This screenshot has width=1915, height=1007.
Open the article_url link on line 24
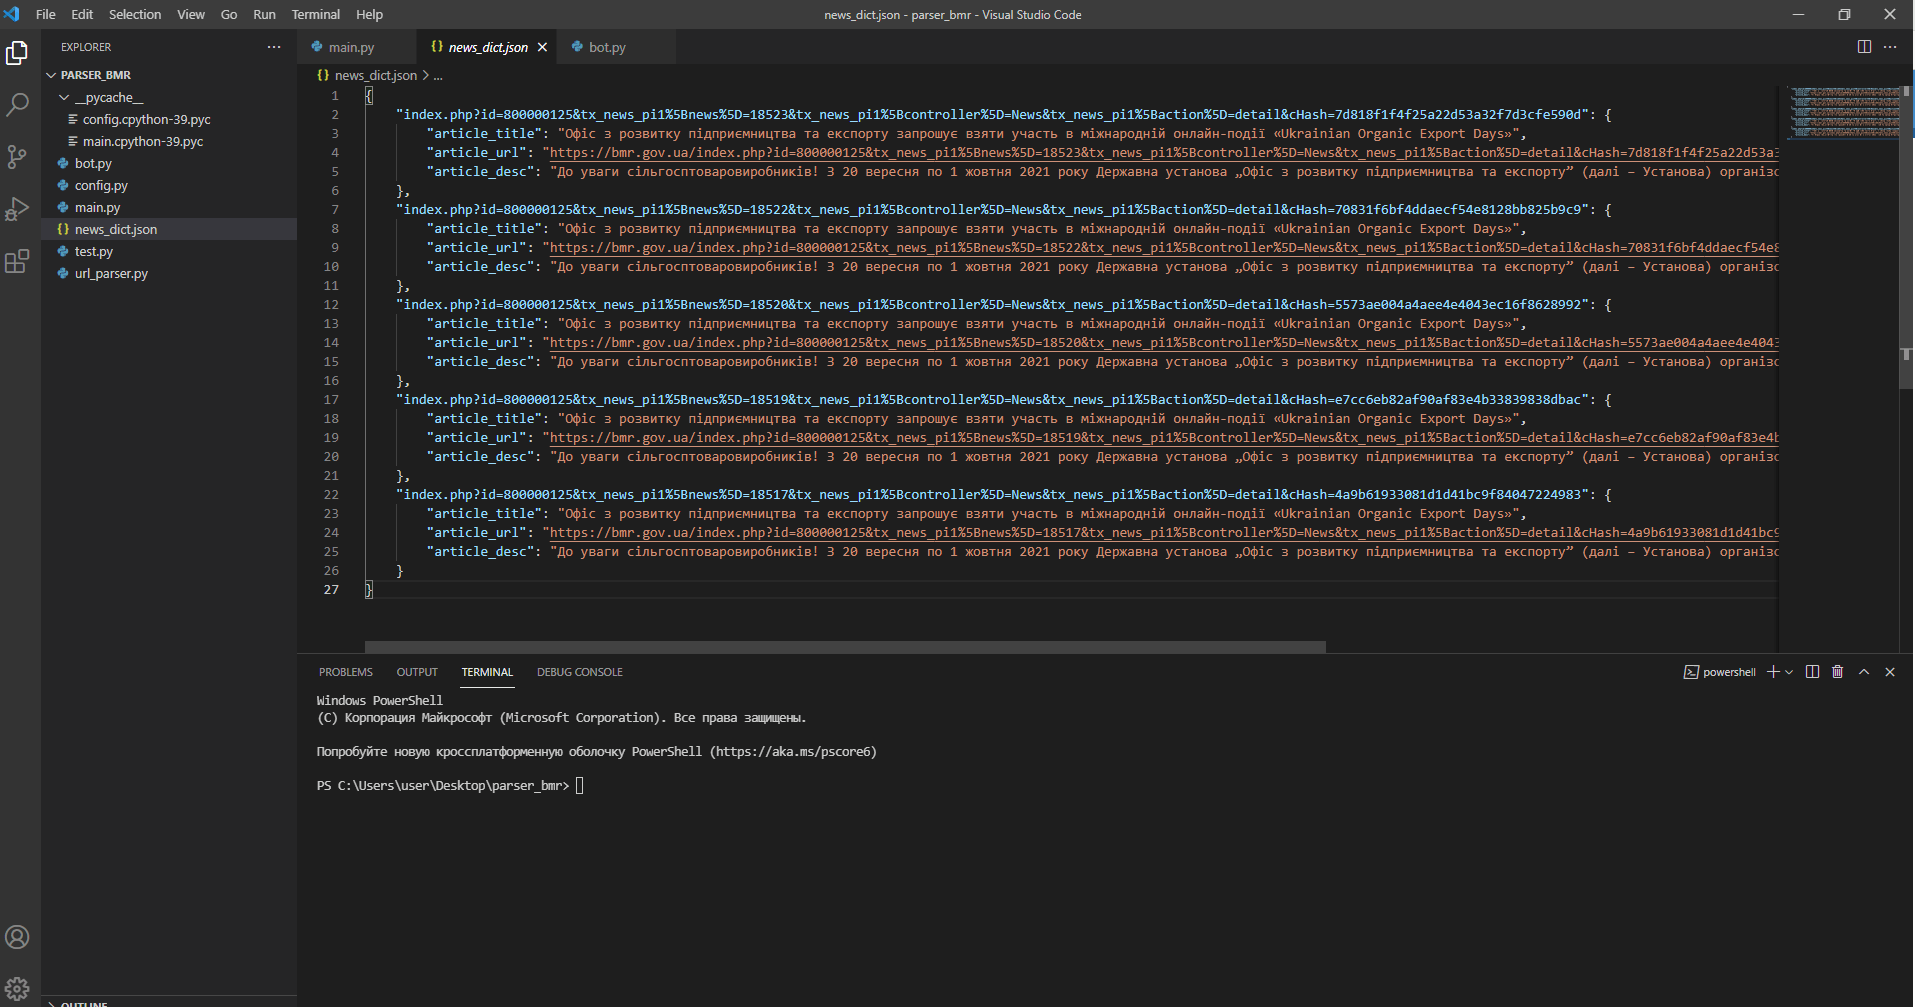(x=1164, y=533)
